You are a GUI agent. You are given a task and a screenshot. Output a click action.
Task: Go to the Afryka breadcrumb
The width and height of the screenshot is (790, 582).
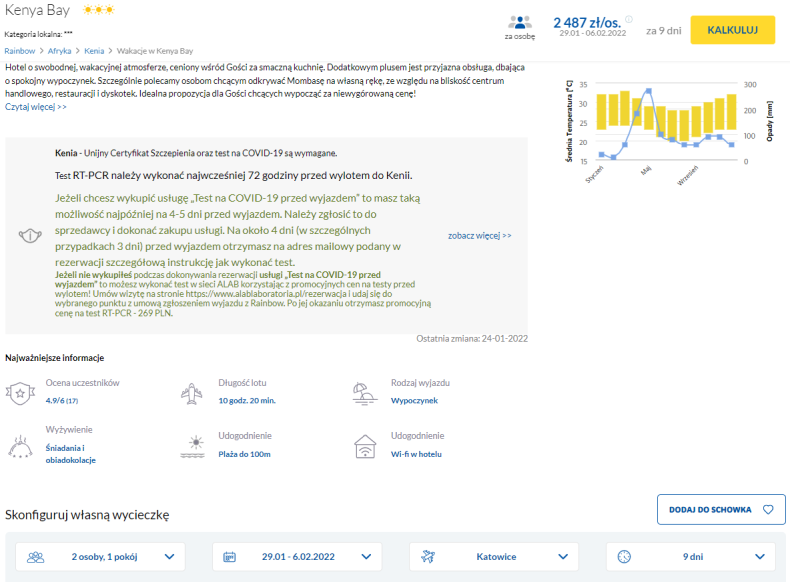click(59, 51)
